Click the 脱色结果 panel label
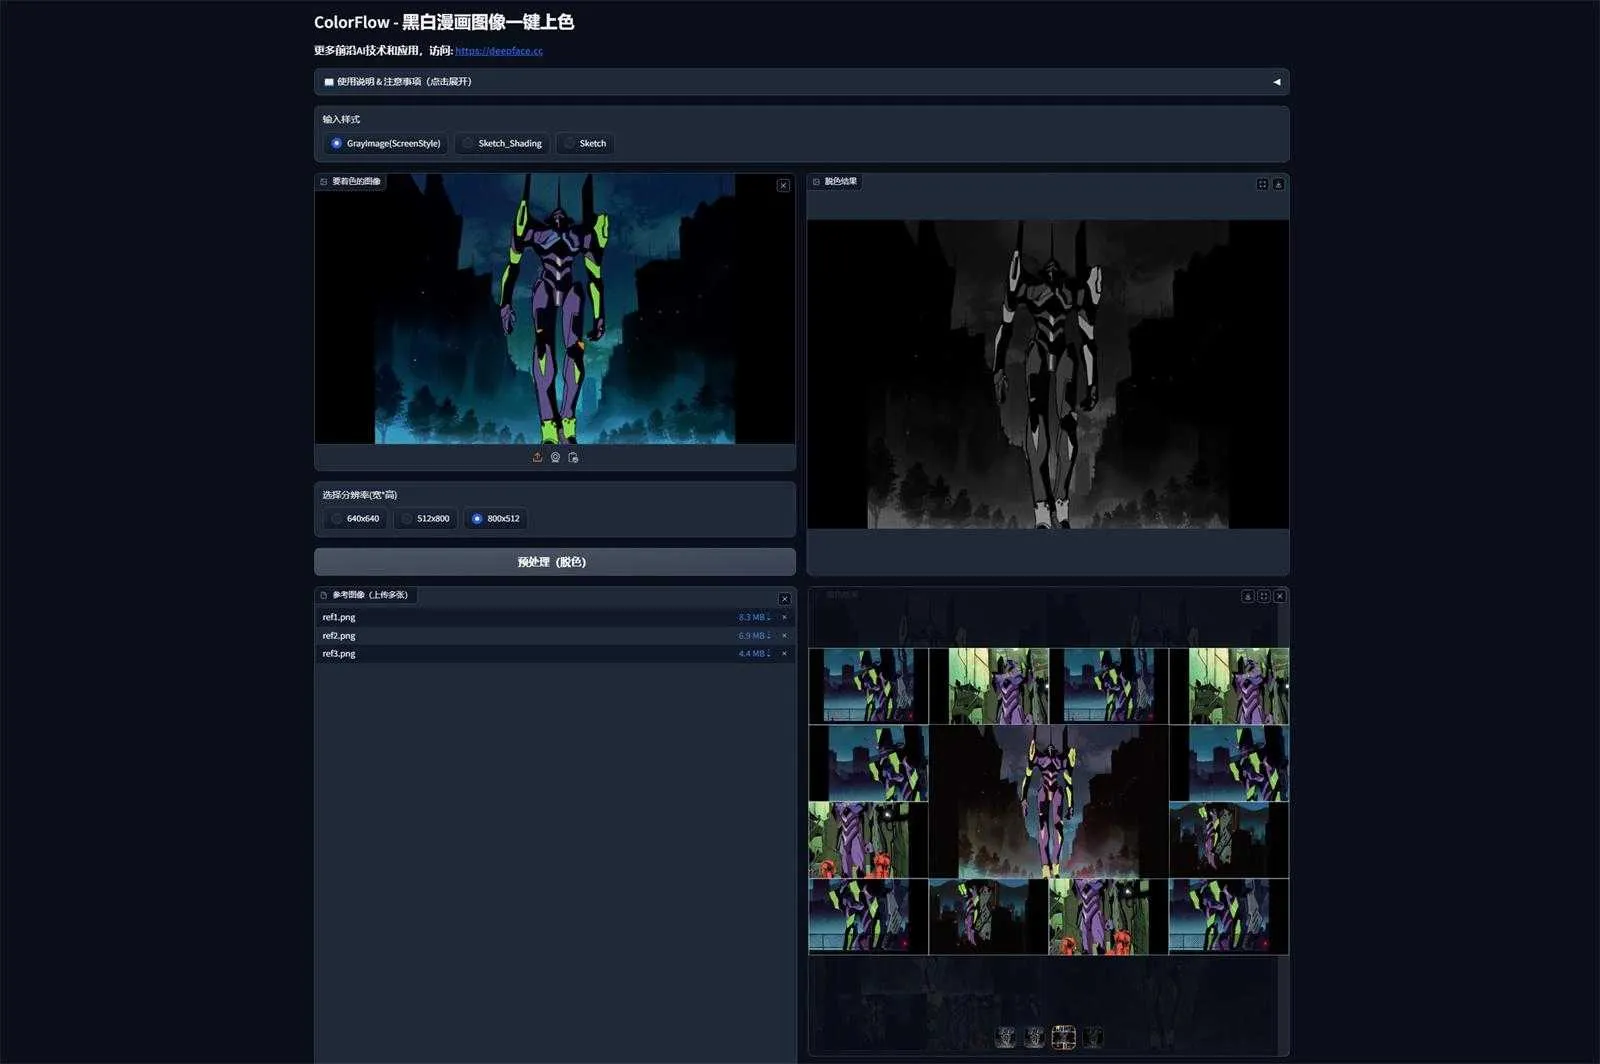The width and height of the screenshot is (1600, 1064). [837, 182]
